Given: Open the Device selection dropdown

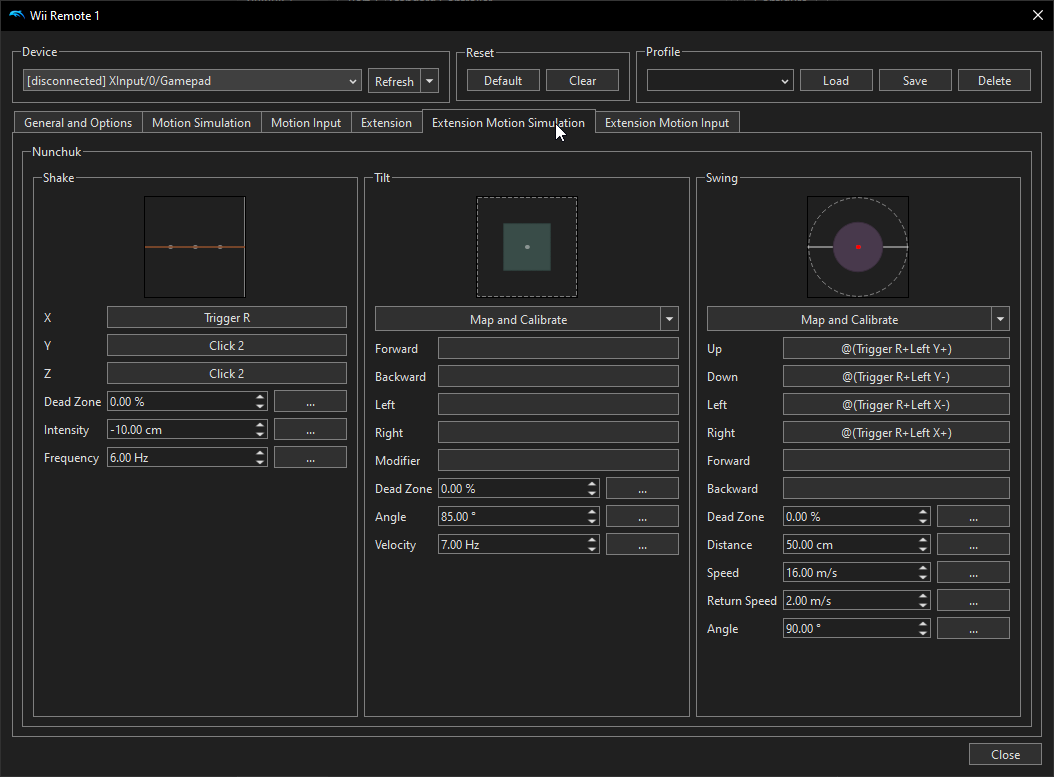Looking at the screenshot, I should pos(192,81).
